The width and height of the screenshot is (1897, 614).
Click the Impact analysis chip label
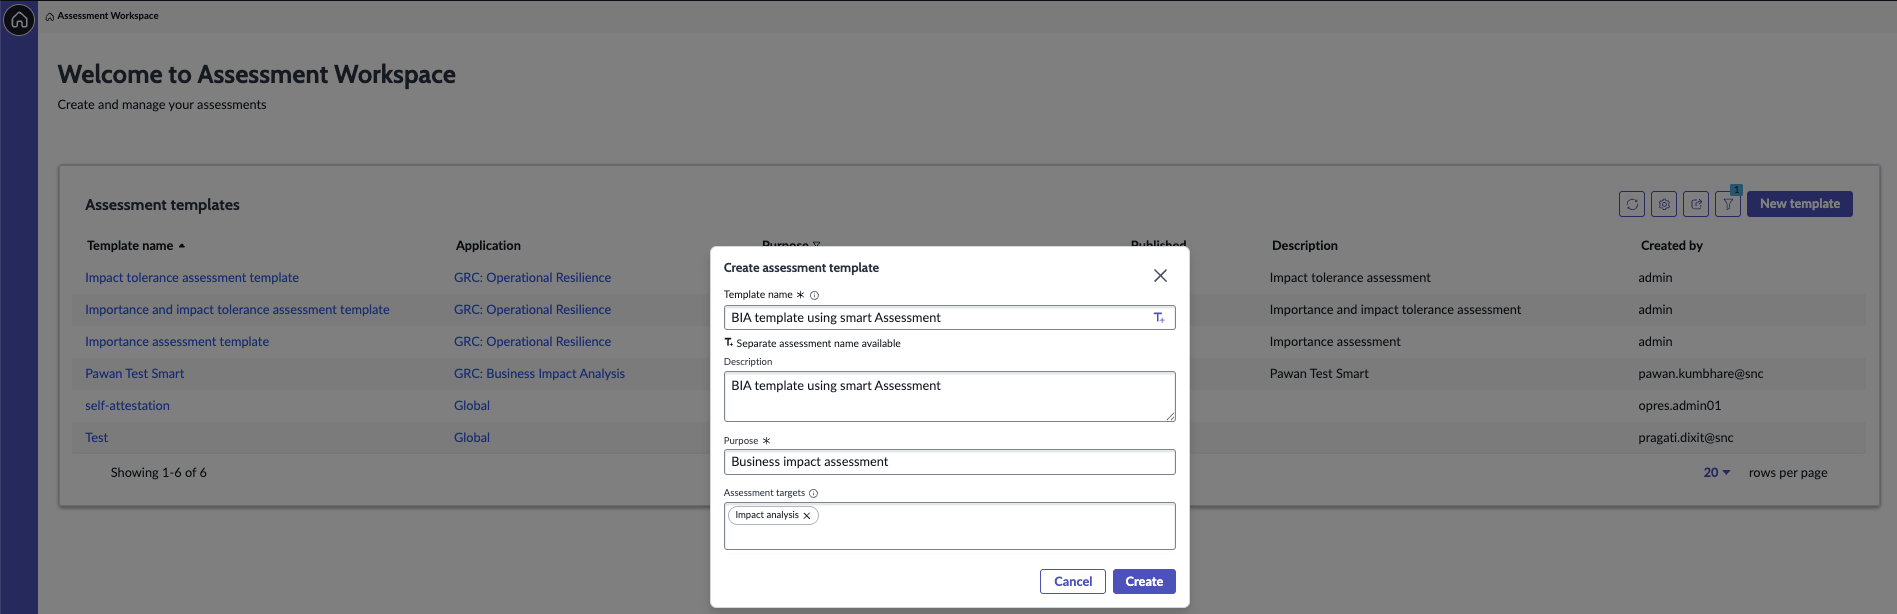click(767, 515)
